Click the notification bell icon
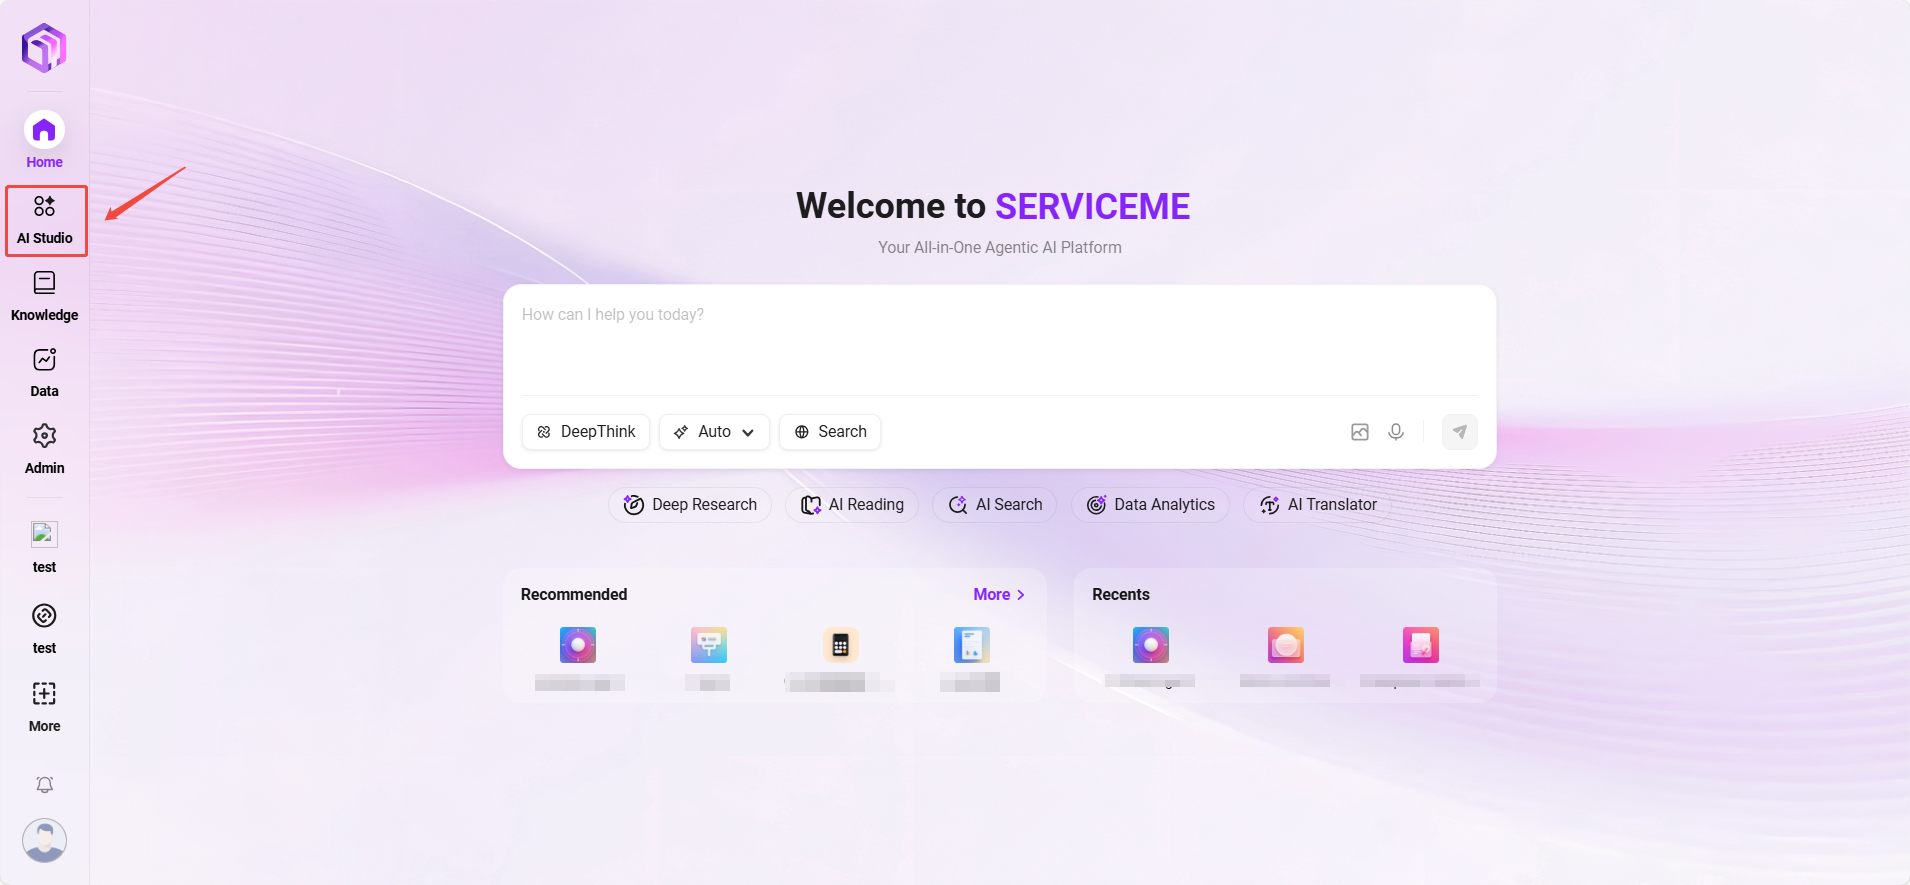Viewport: 1910px width, 885px height. pyautogui.click(x=45, y=785)
